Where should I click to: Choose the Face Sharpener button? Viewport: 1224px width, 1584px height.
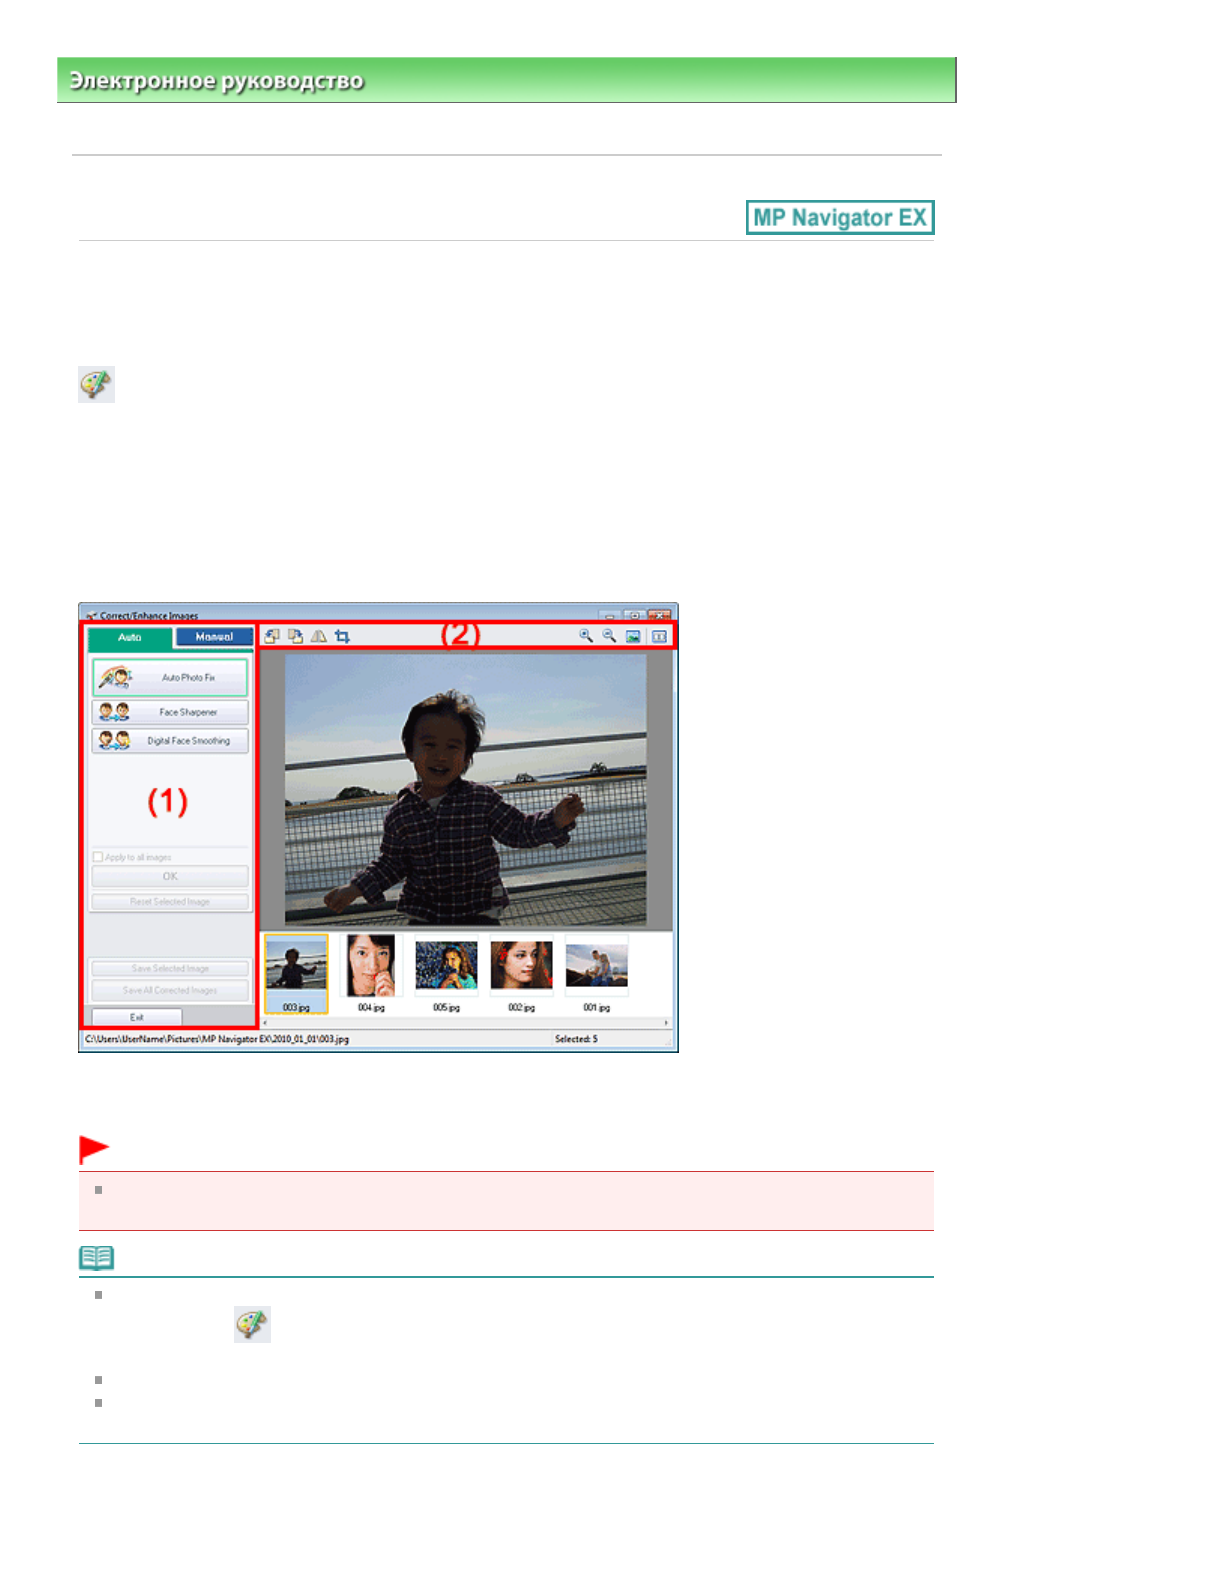coord(170,712)
